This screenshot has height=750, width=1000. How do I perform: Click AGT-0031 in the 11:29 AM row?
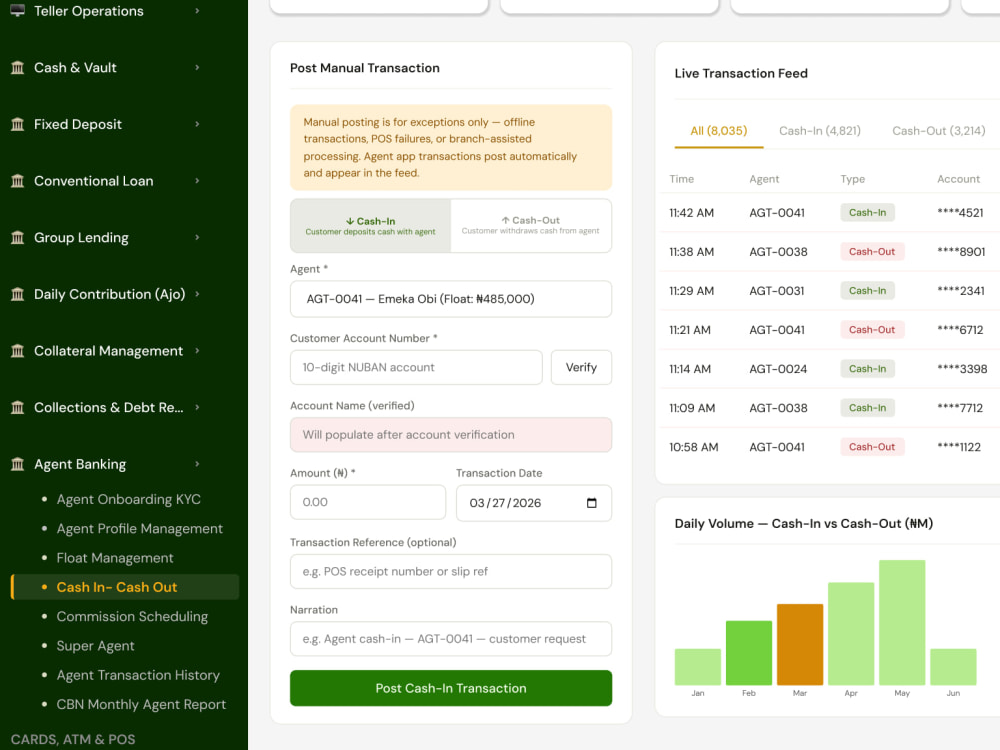pyautogui.click(x=777, y=291)
